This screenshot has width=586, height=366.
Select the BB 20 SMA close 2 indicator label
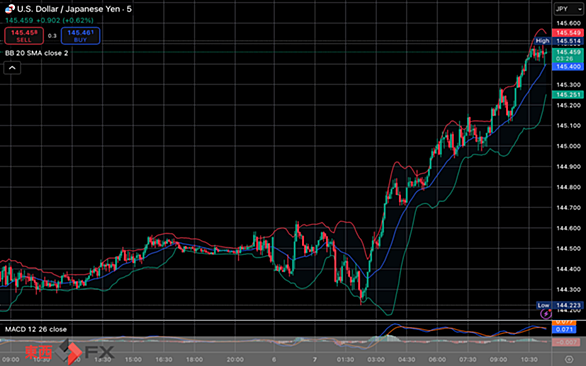coord(37,53)
